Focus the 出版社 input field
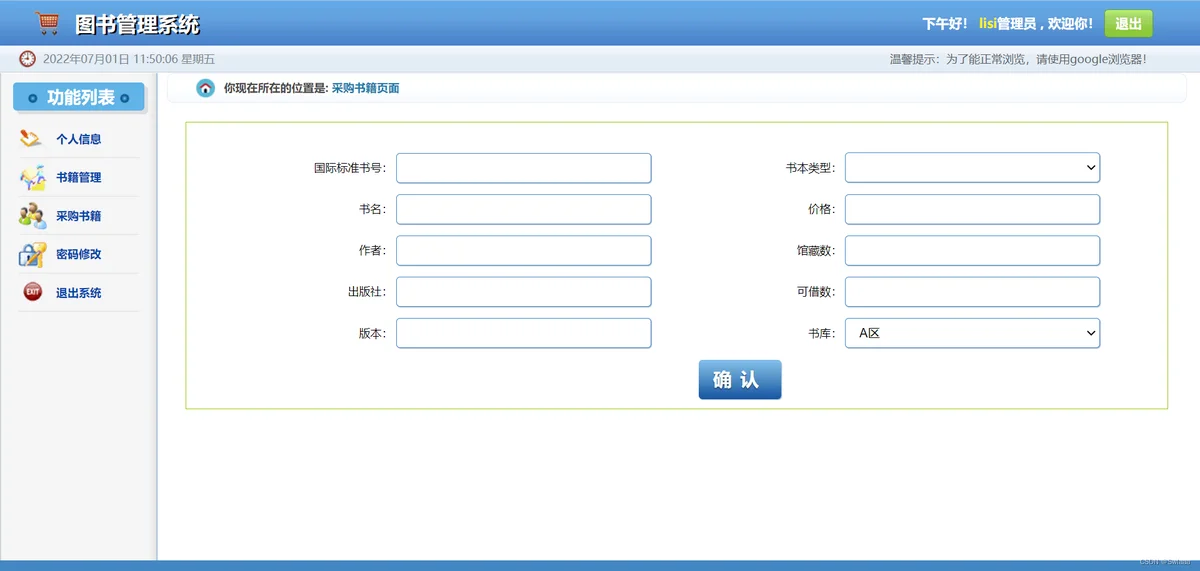The image size is (1200, 571). click(524, 292)
